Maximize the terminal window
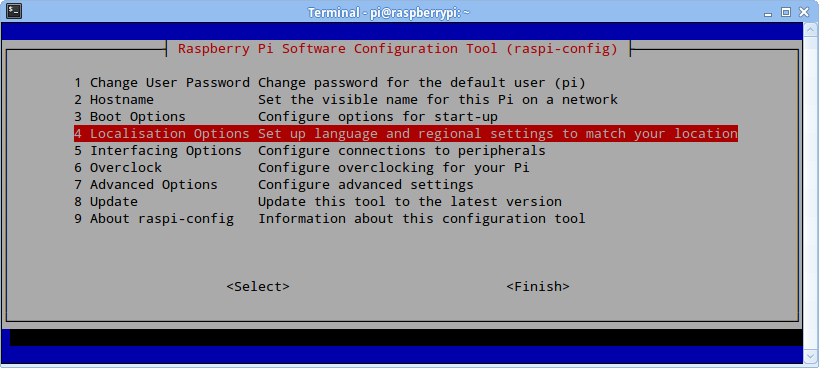 point(786,12)
